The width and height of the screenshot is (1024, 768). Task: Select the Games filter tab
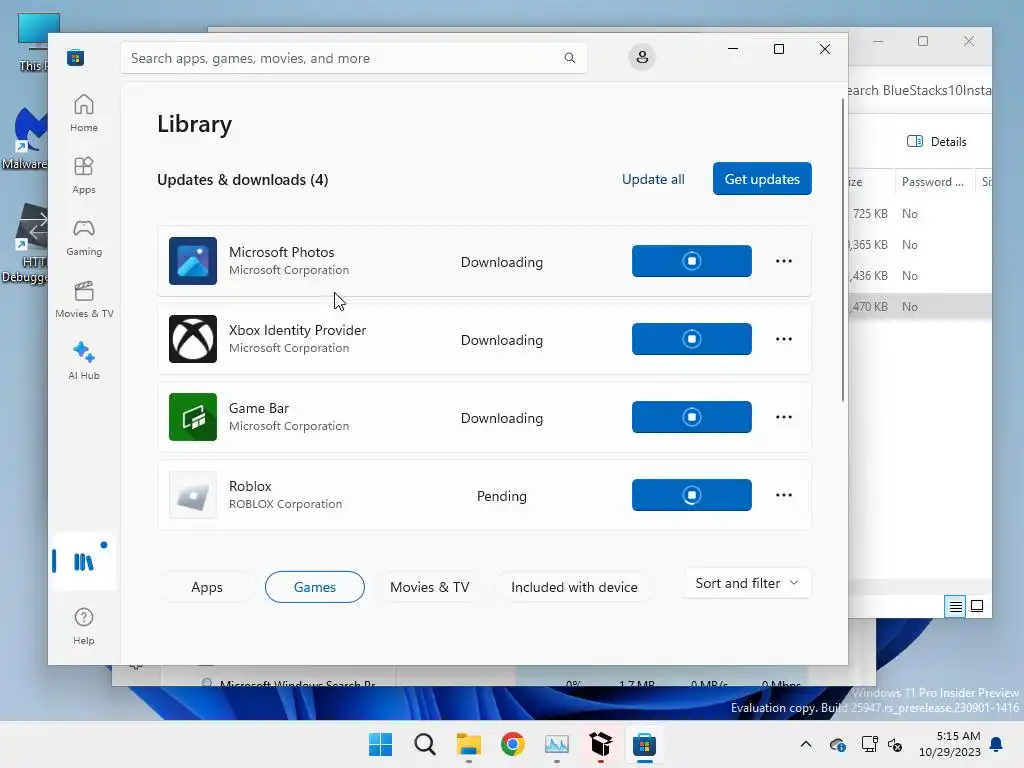click(315, 587)
